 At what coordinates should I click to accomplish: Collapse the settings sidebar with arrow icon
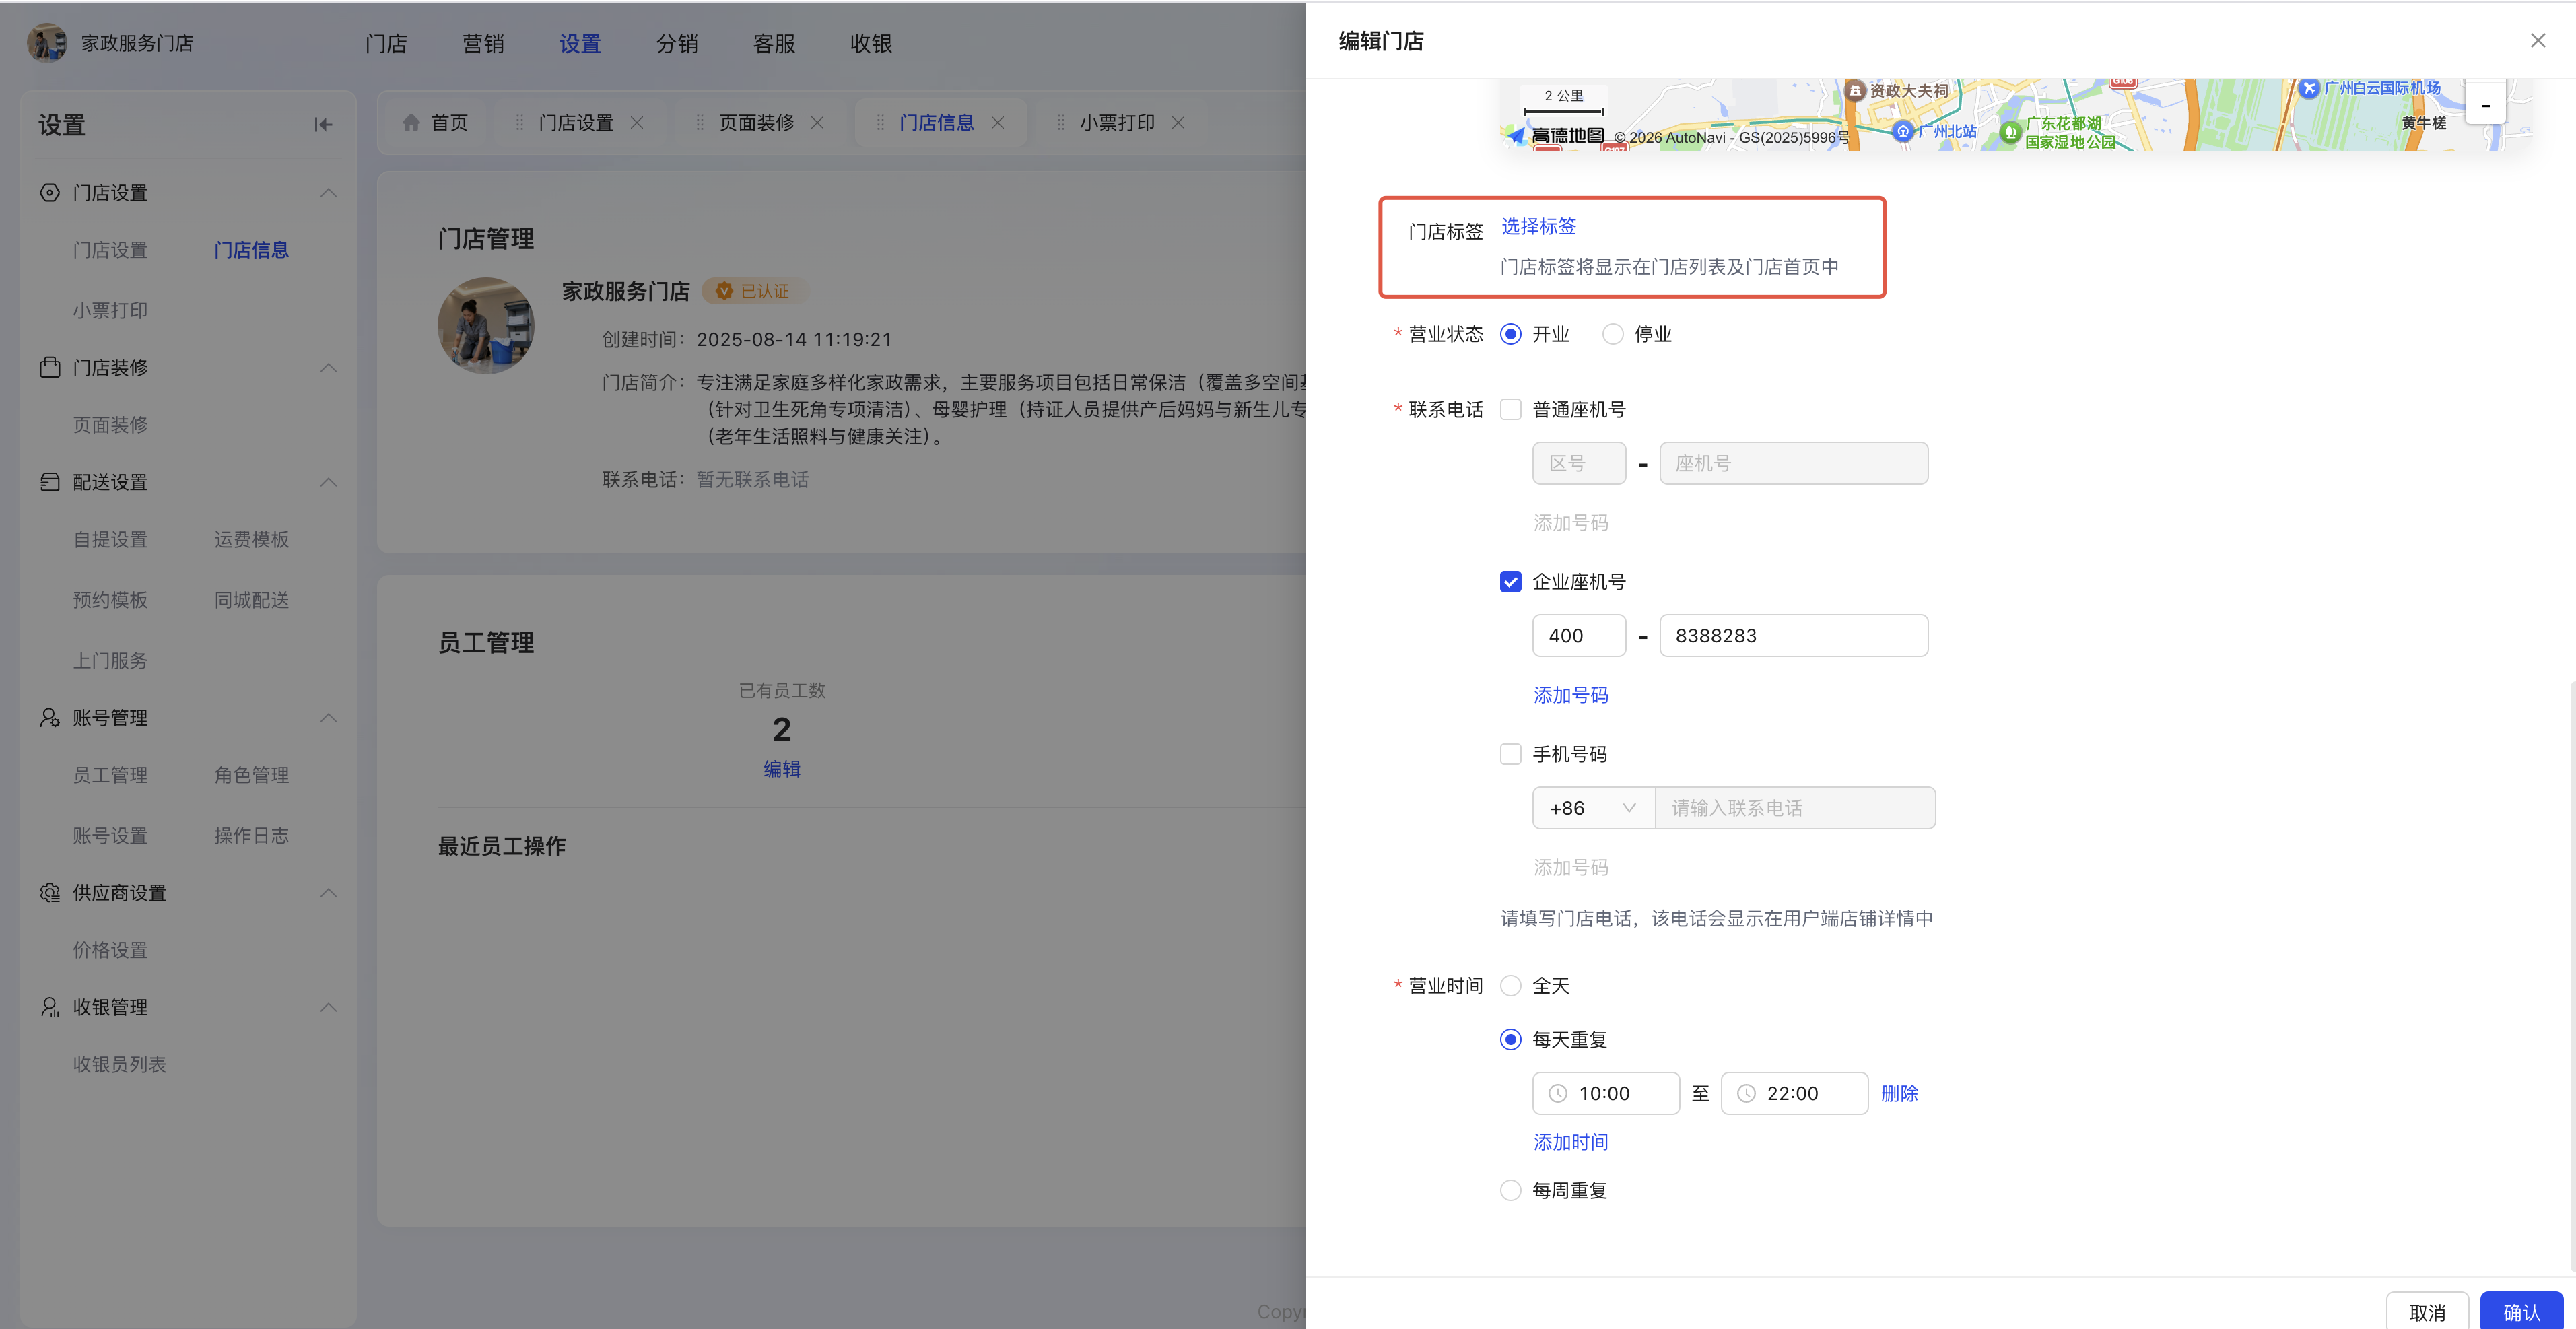pyautogui.click(x=322, y=125)
